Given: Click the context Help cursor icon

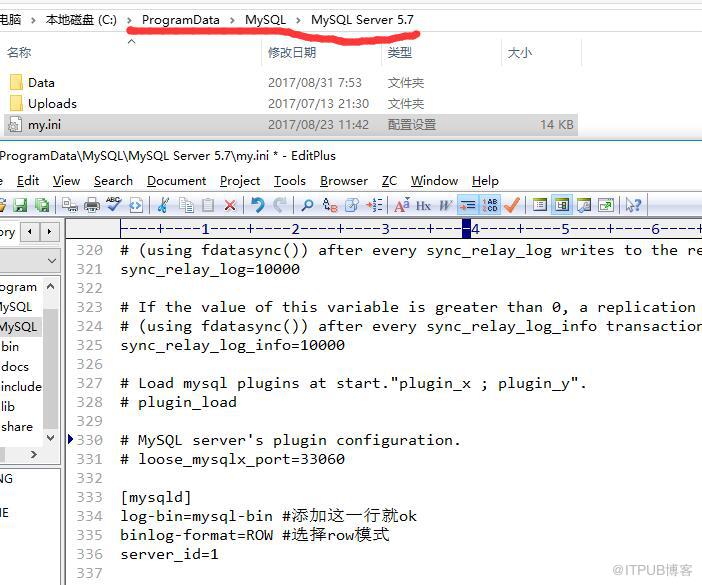Looking at the screenshot, I should pos(634,205).
